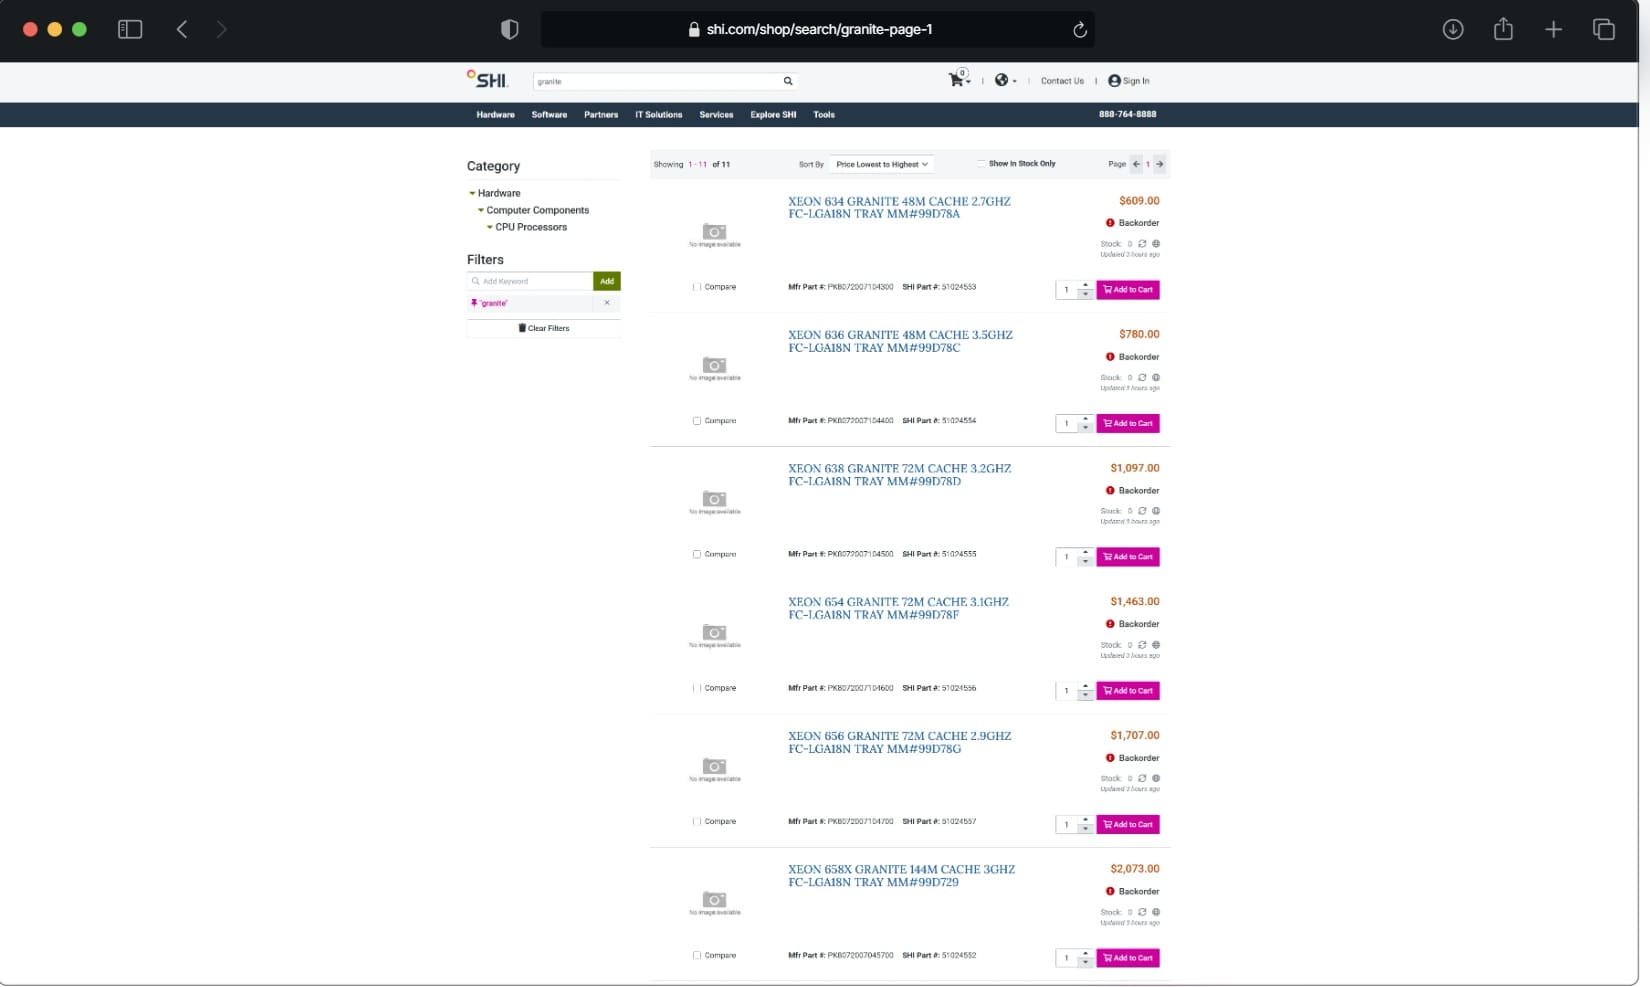Click the Sign In user icon
Viewport: 1650px width, 987px height.
point(1114,81)
